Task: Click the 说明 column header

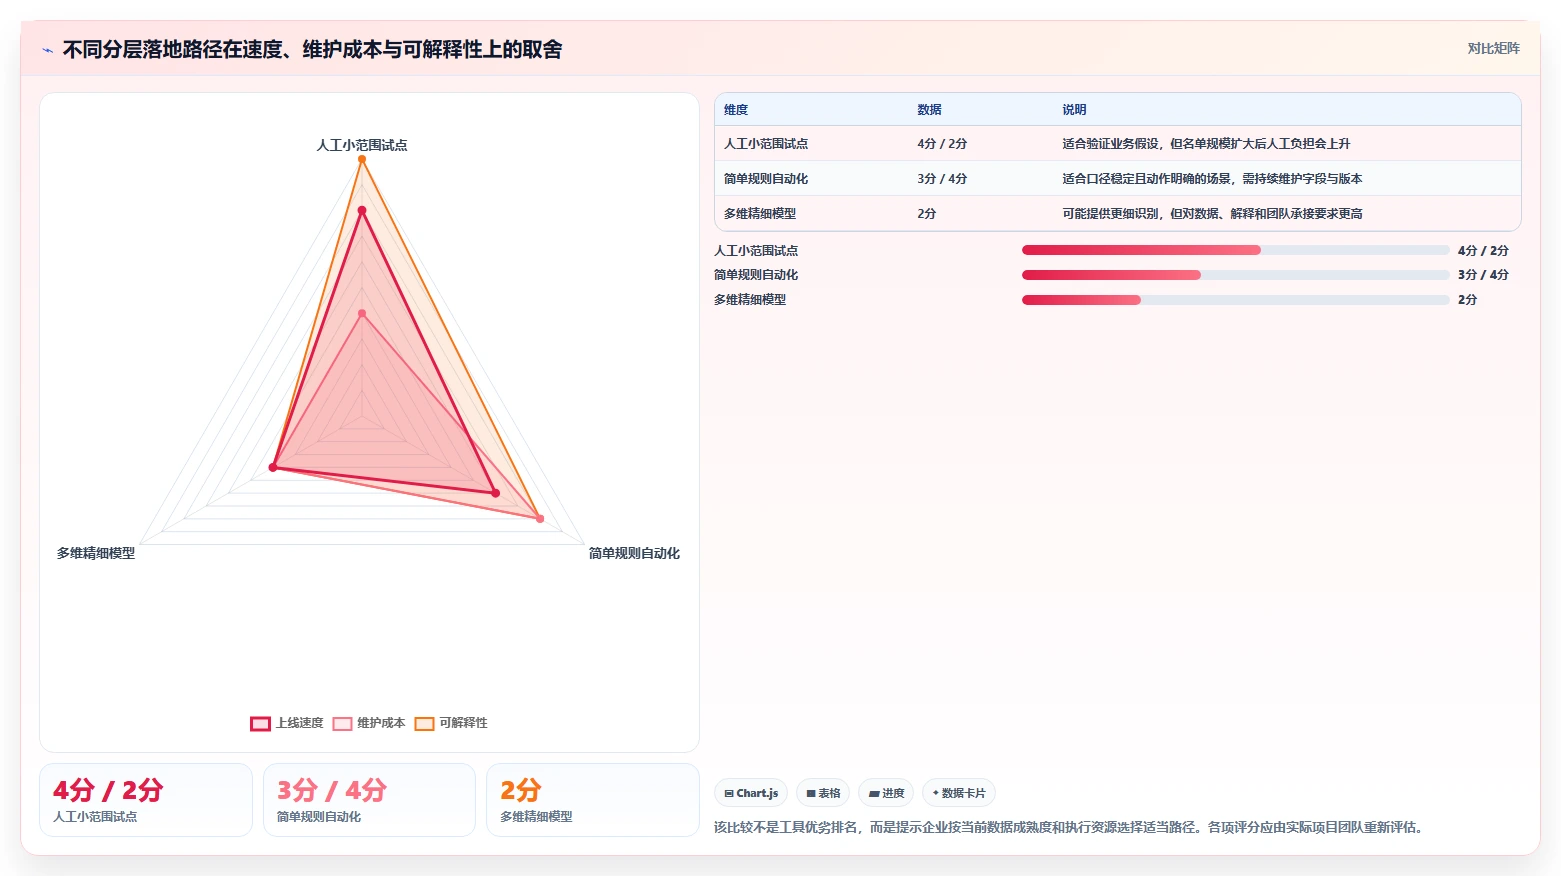Action: pyautogui.click(x=1074, y=110)
